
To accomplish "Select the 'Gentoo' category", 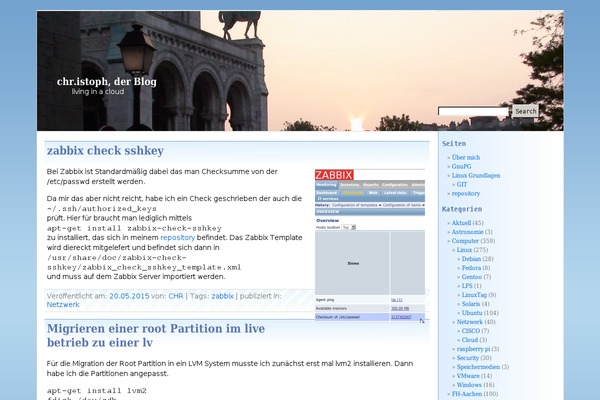I will click(x=471, y=277).
